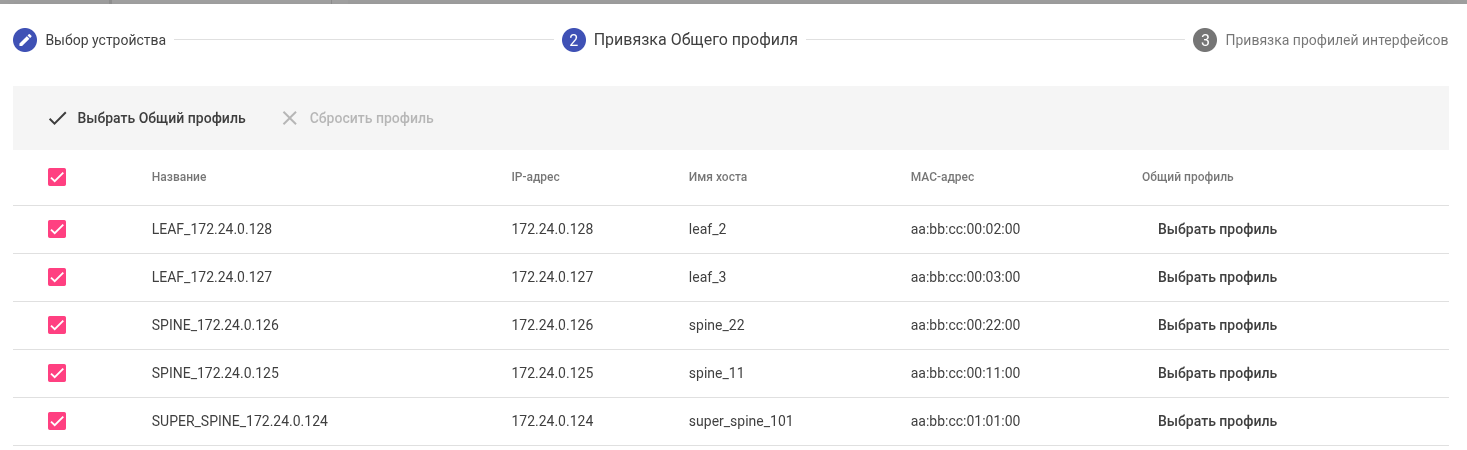Choose profile for spine_11 device
This screenshot has width=1467, height=450.
[1217, 373]
